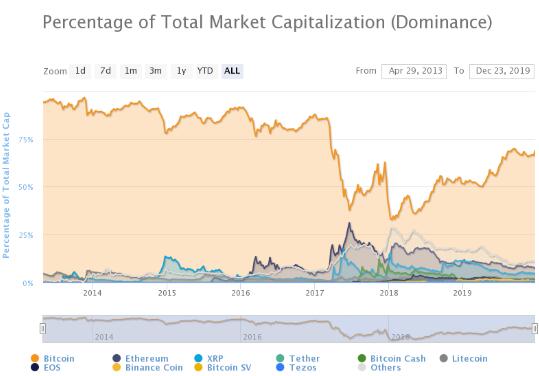Click the Others light gray legend circle
This screenshot has width=539, height=376.
click(362, 367)
